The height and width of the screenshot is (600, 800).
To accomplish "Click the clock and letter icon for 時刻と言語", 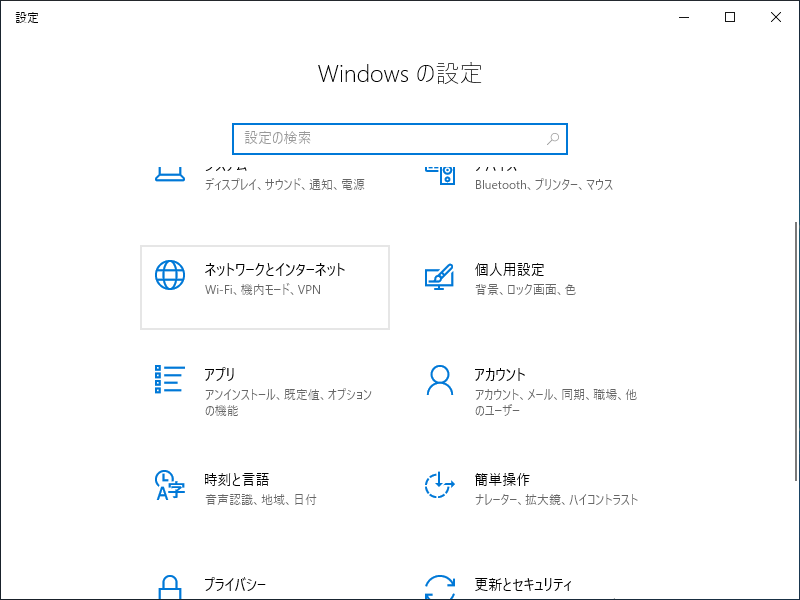I will tap(170, 485).
